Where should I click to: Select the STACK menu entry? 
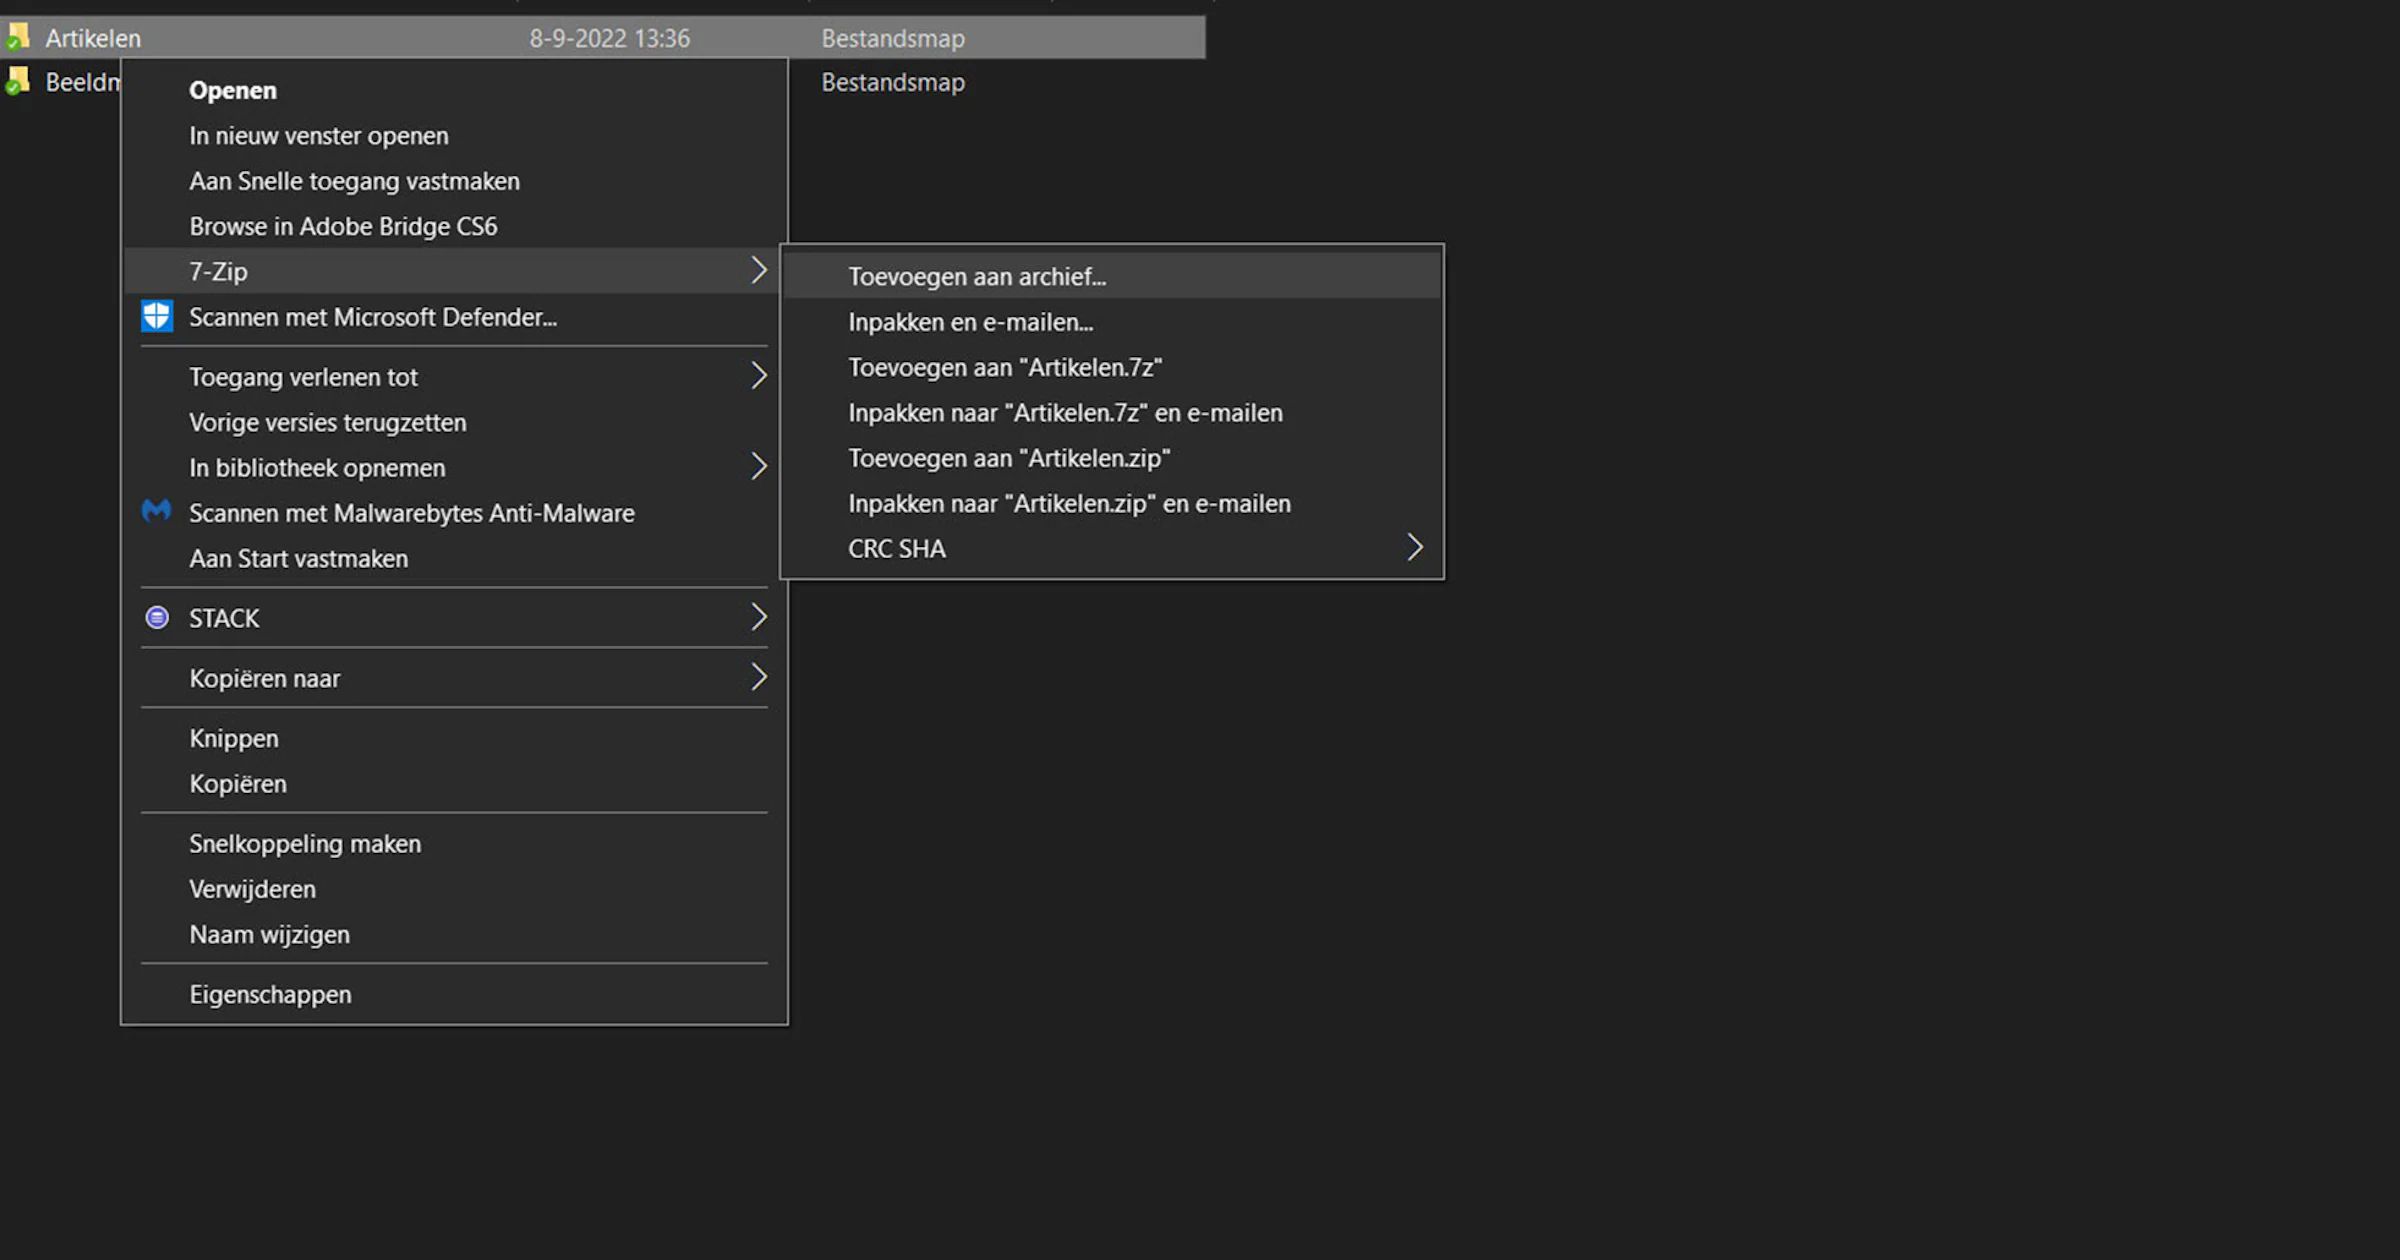(x=454, y=618)
